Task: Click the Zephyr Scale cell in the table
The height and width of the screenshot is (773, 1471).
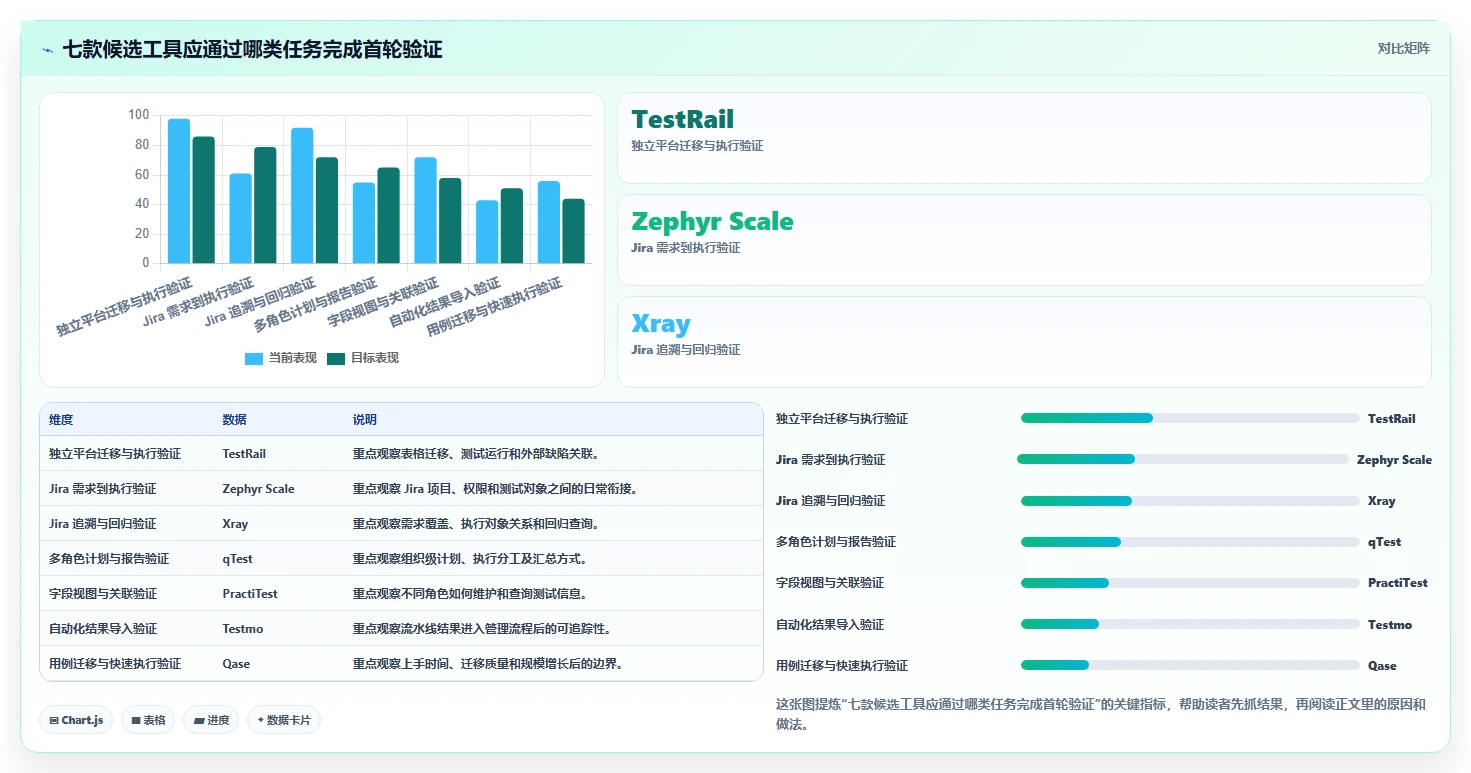Action: pos(258,489)
